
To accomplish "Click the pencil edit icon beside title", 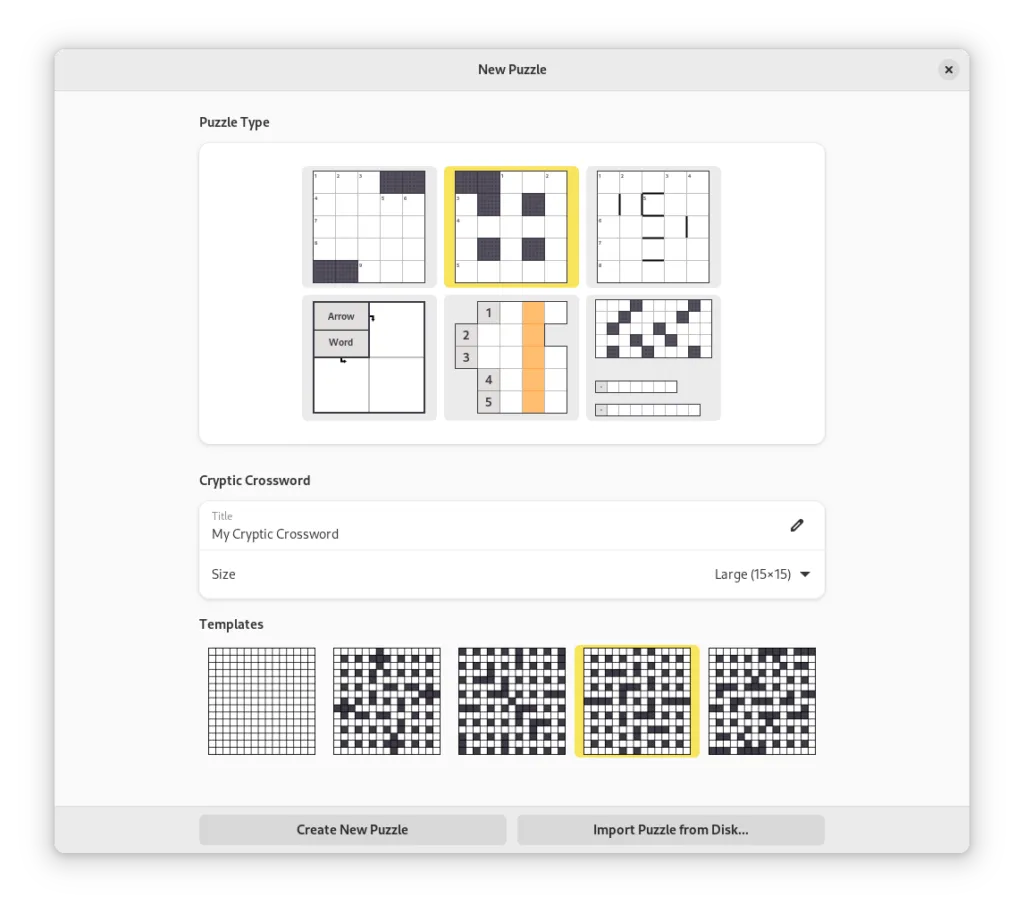I will [x=796, y=525].
